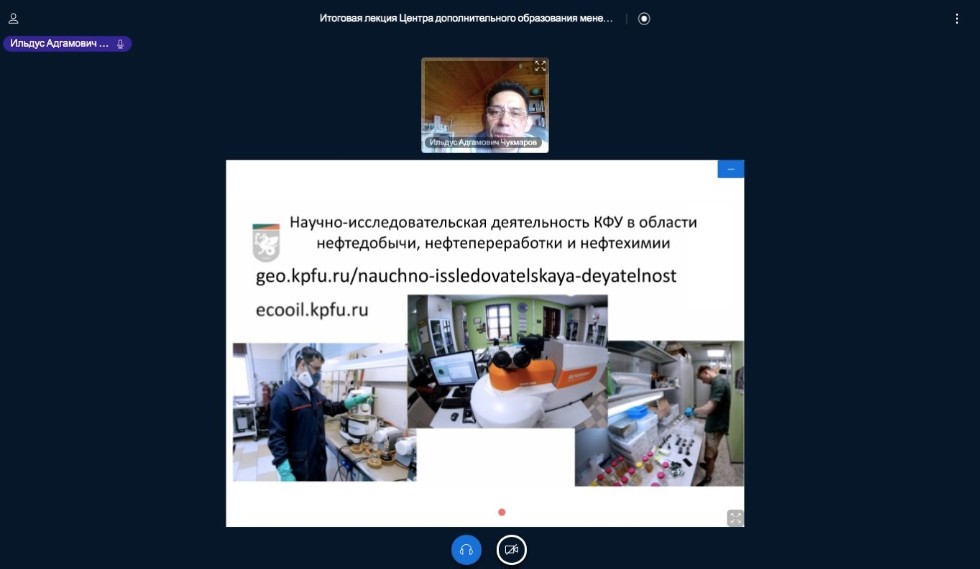Click the KFU logo on the slide

(x=266, y=240)
